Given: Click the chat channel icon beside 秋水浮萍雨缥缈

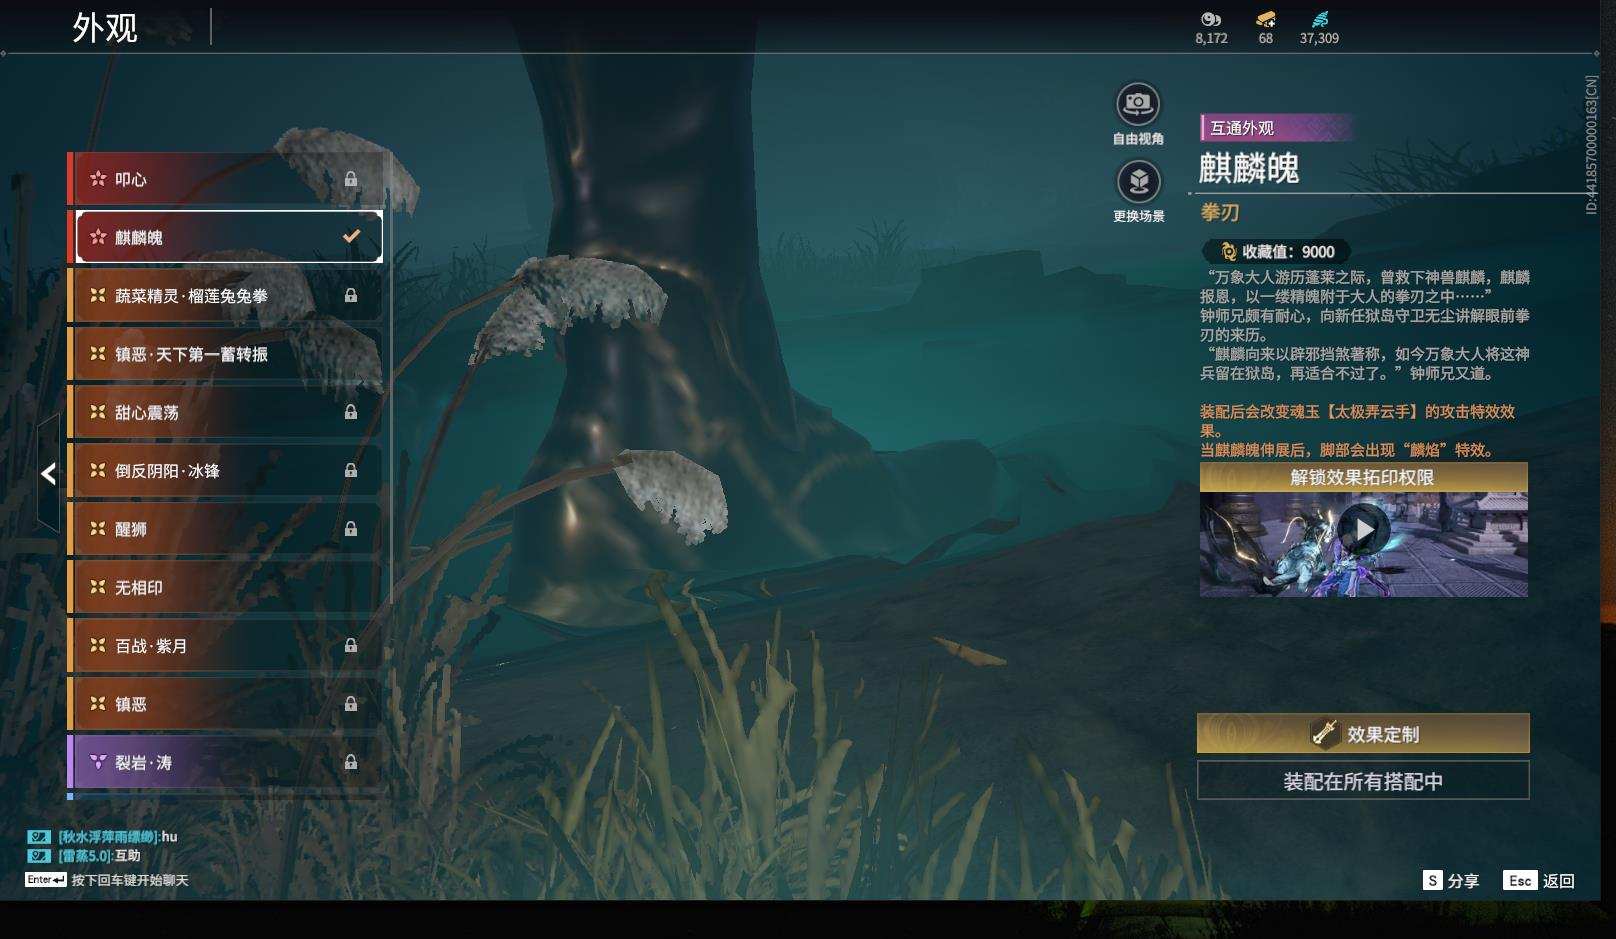Looking at the screenshot, I should (39, 837).
